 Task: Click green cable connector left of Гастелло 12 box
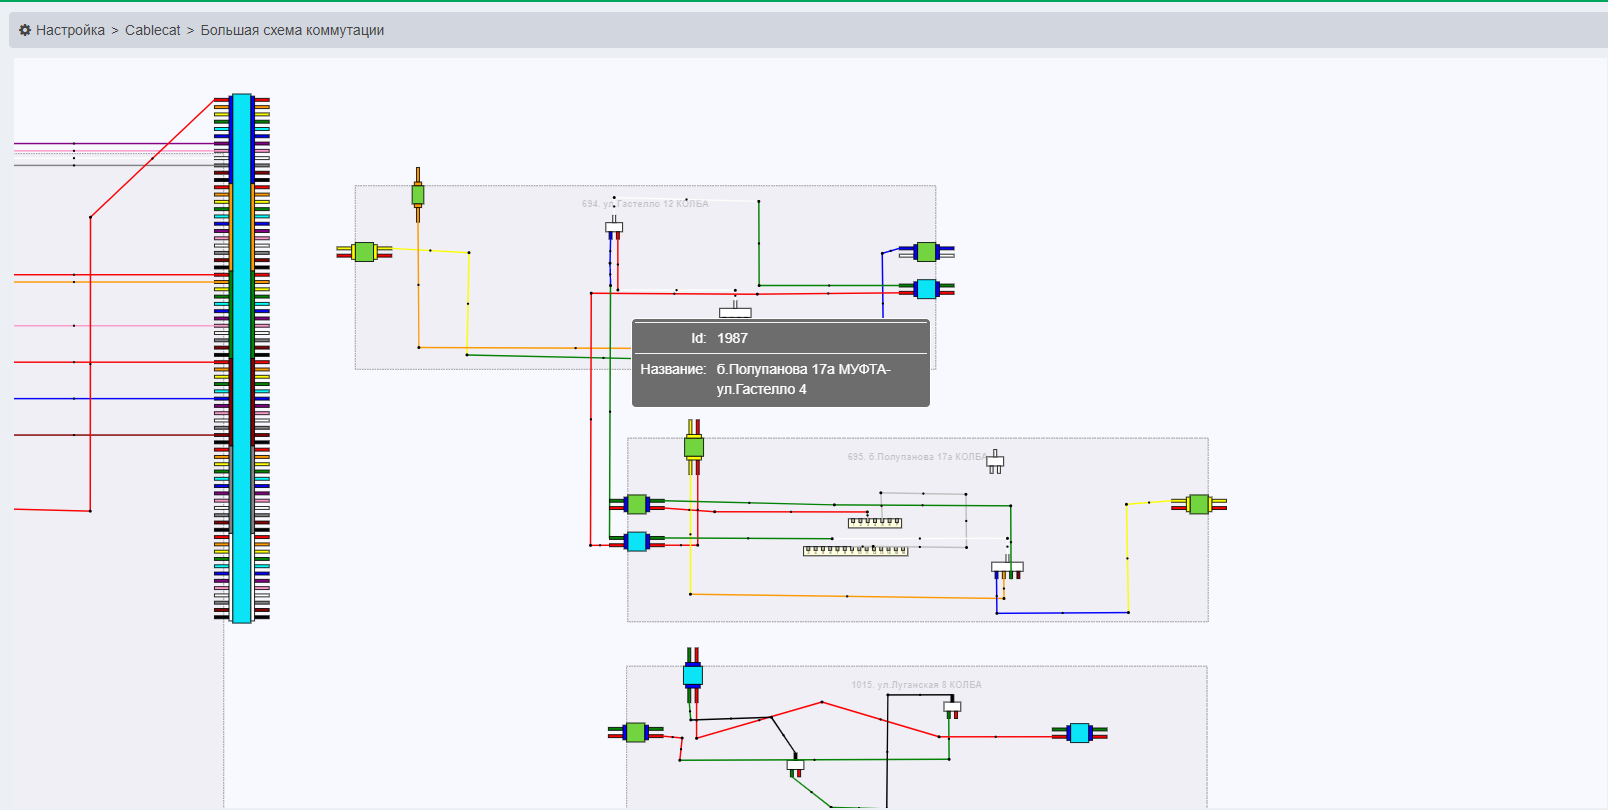click(364, 252)
